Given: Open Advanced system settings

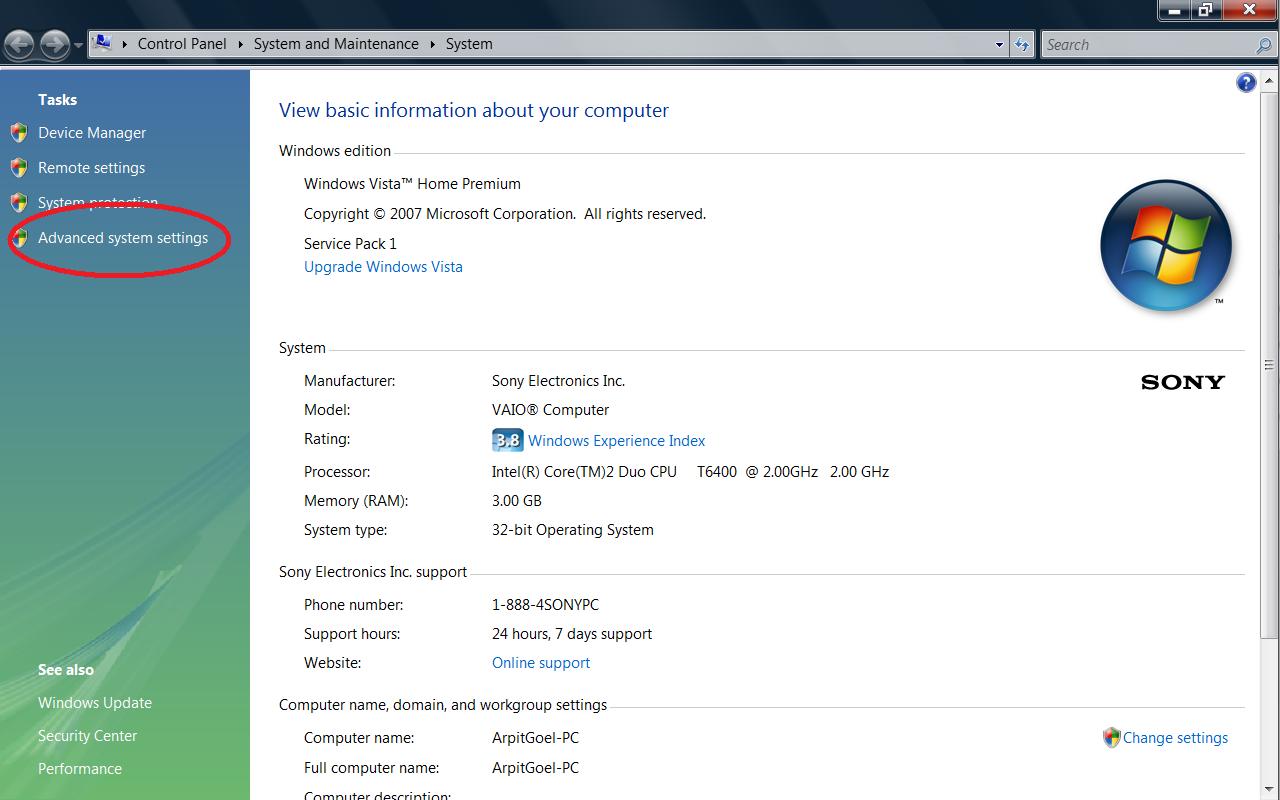Looking at the screenshot, I should tap(122, 238).
